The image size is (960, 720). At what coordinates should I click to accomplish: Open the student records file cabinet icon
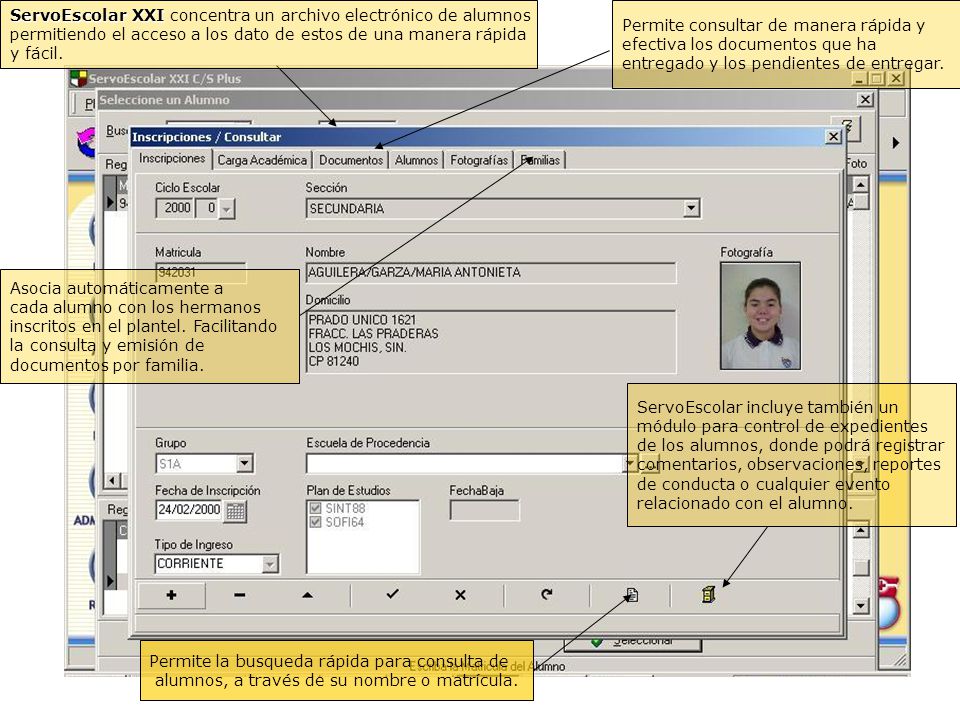click(x=708, y=594)
